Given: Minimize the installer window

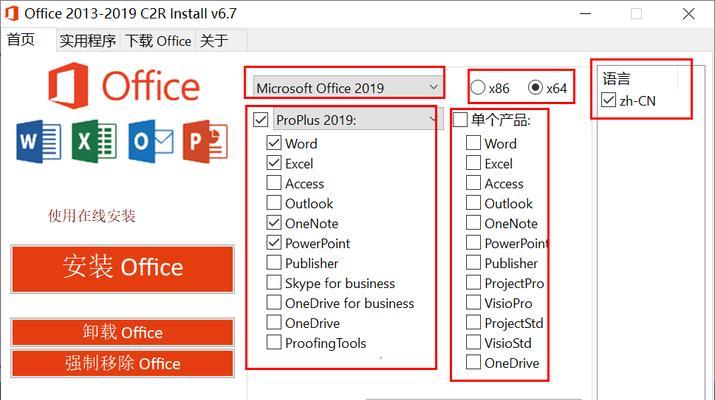Looking at the screenshot, I should 585,14.
